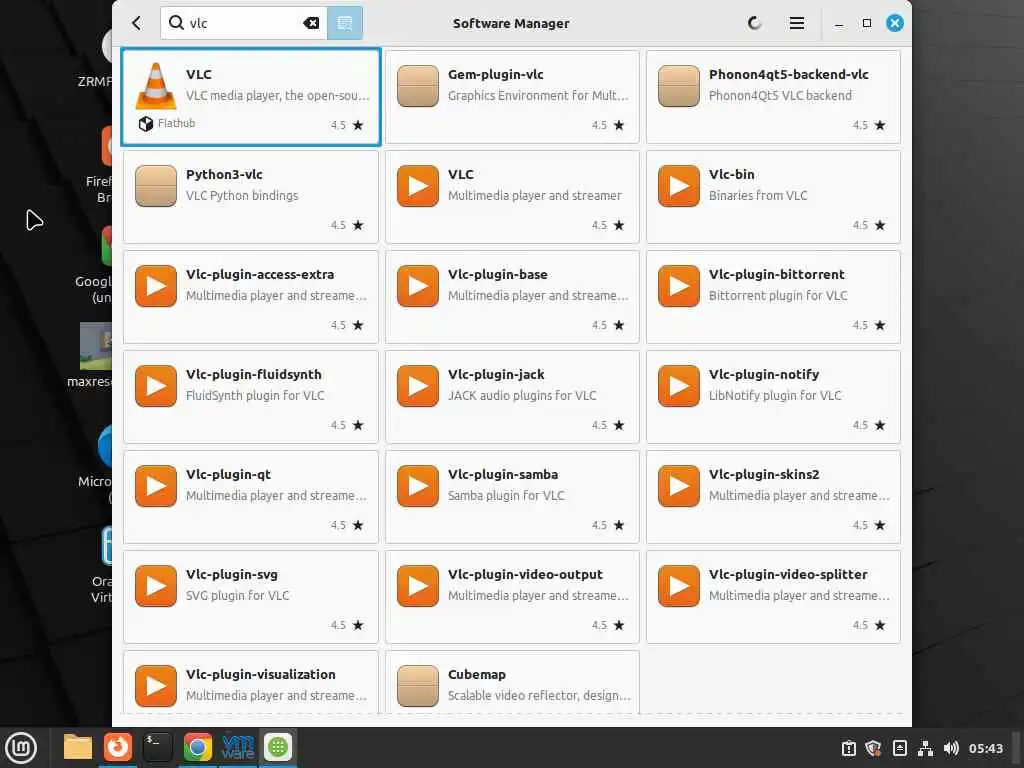Click the Vlc-plugin-access-extra icon
Viewport: 1024px width, 768px height.
point(155,285)
